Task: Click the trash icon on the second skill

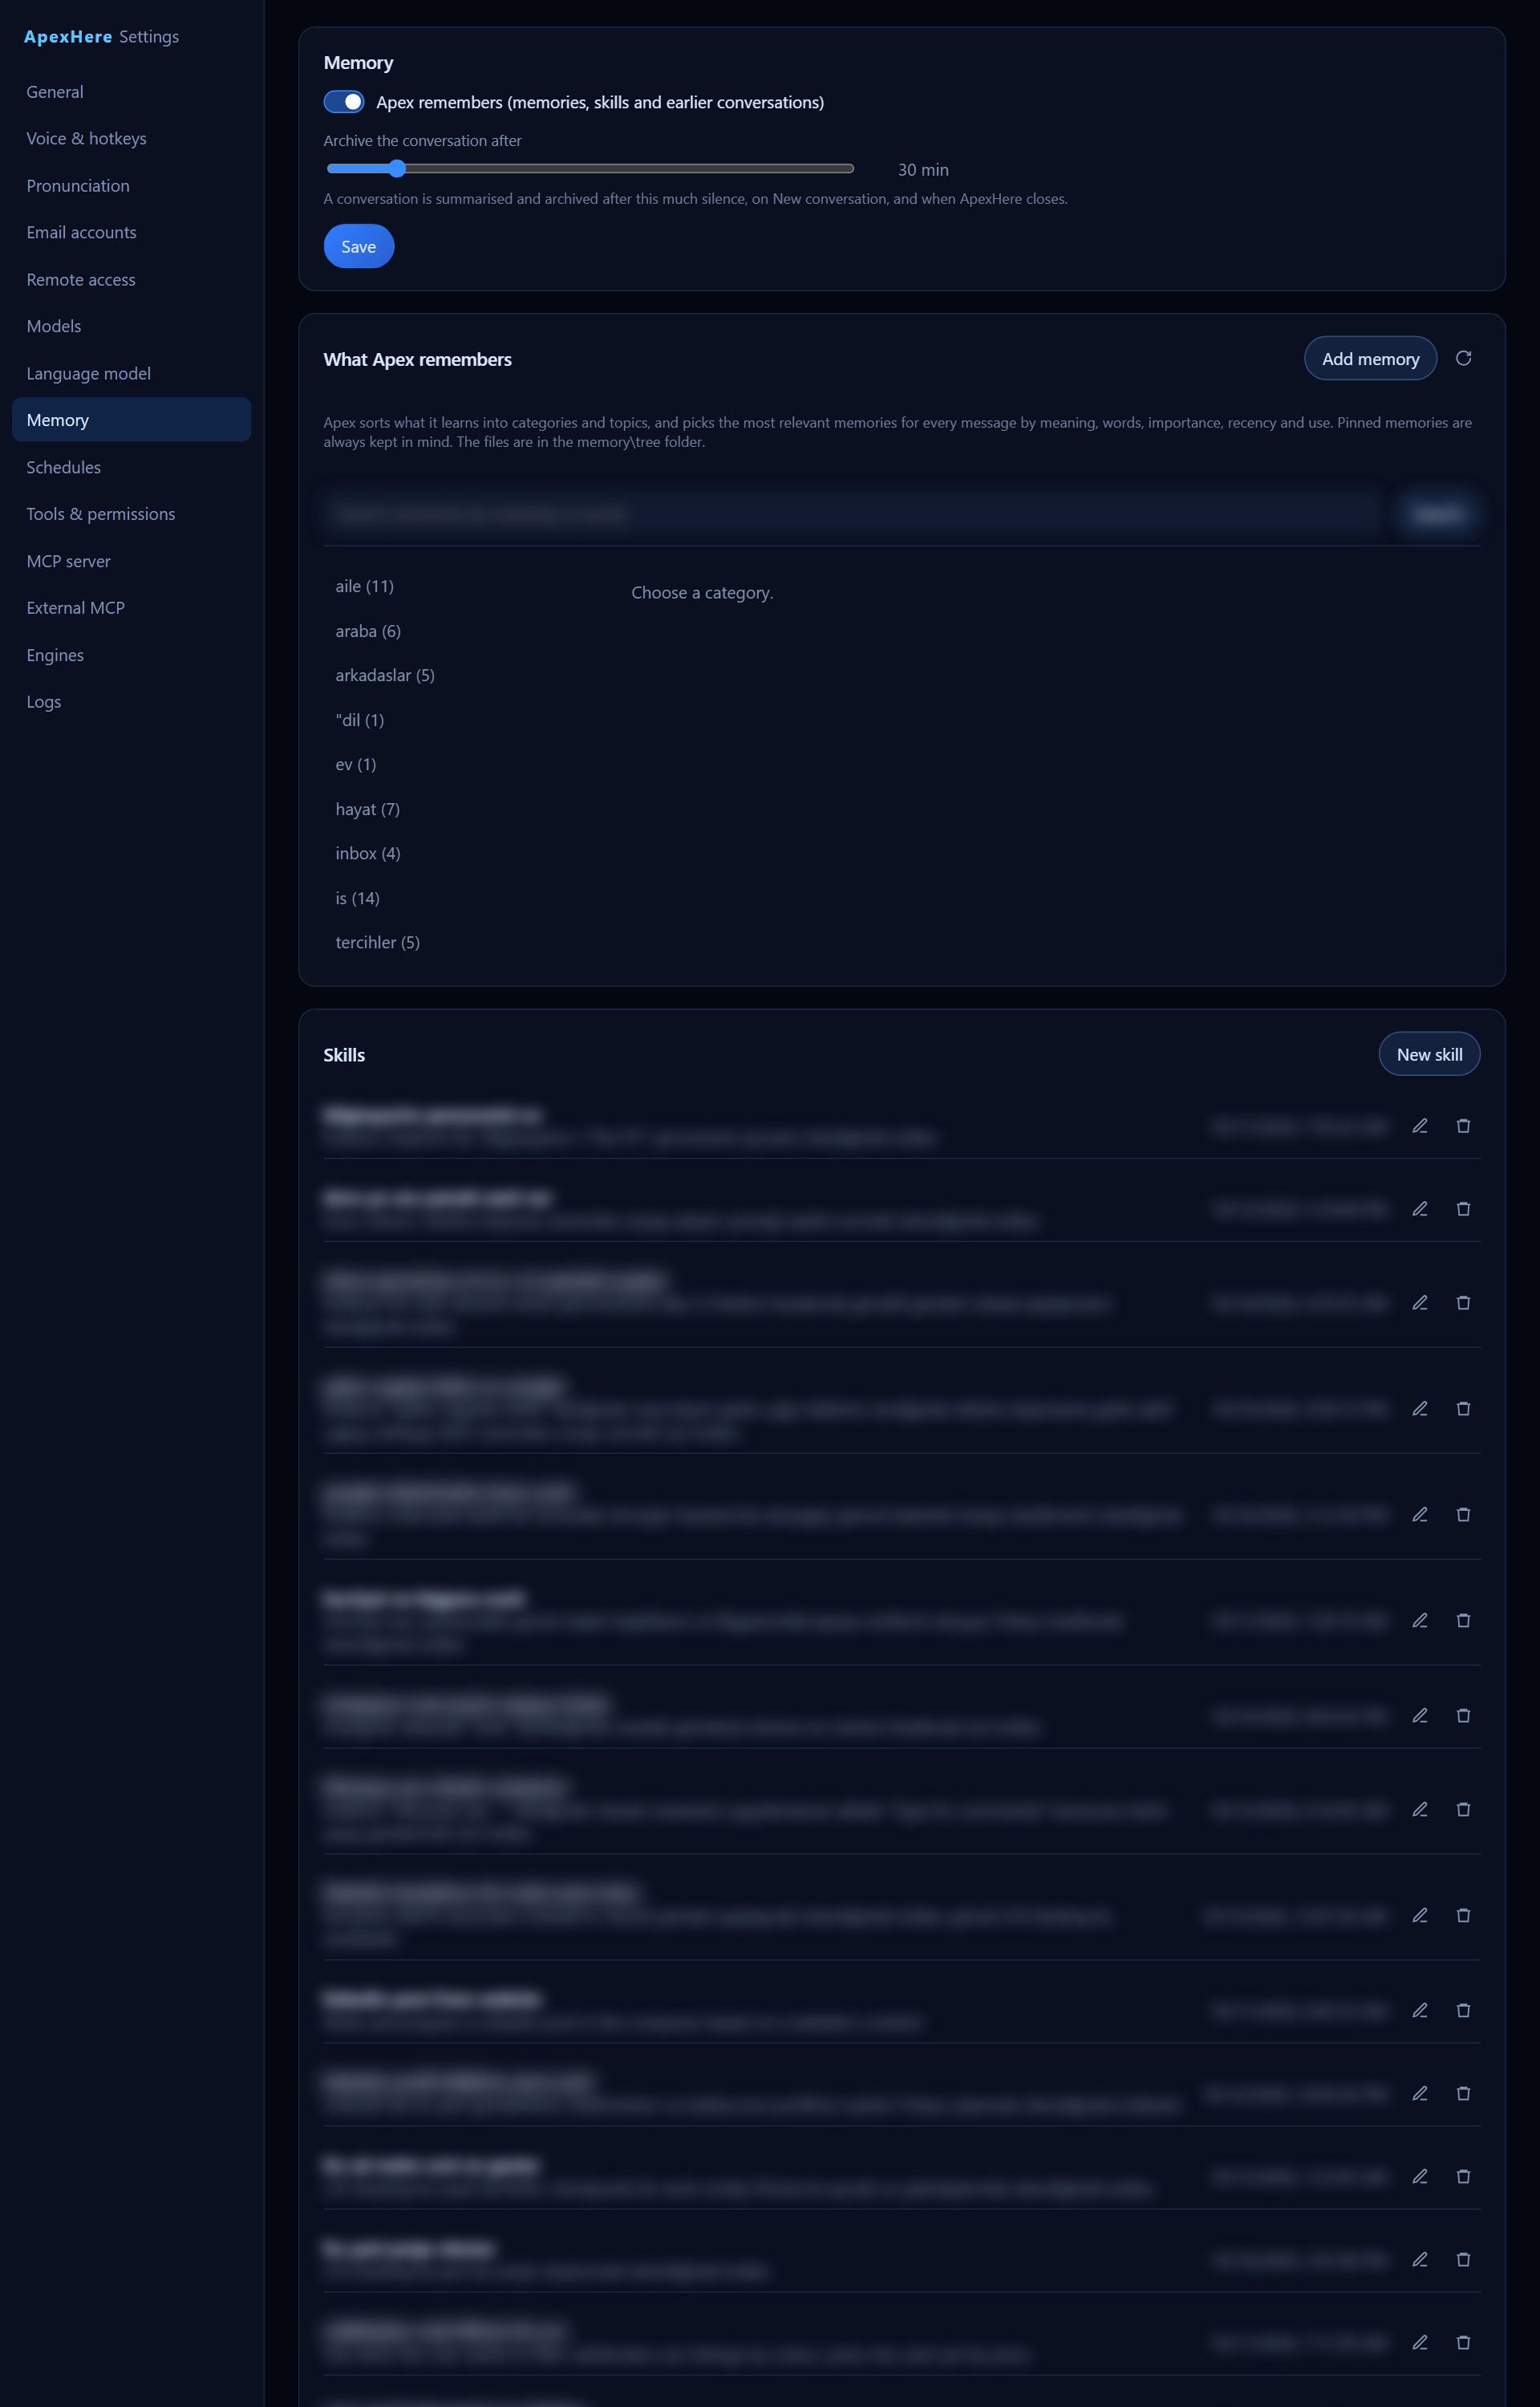Action: pyautogui.click(x=1463, y=1209)
